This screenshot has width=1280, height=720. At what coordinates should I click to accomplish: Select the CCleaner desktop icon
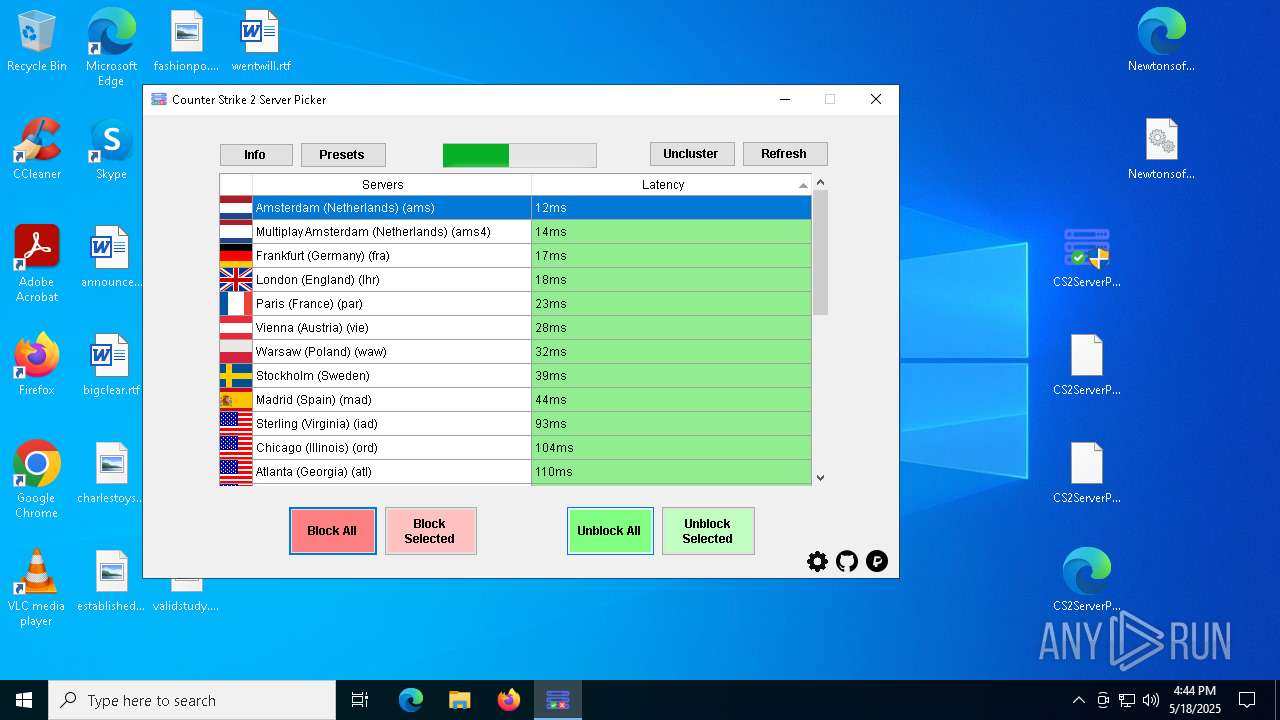coord(37,150)
